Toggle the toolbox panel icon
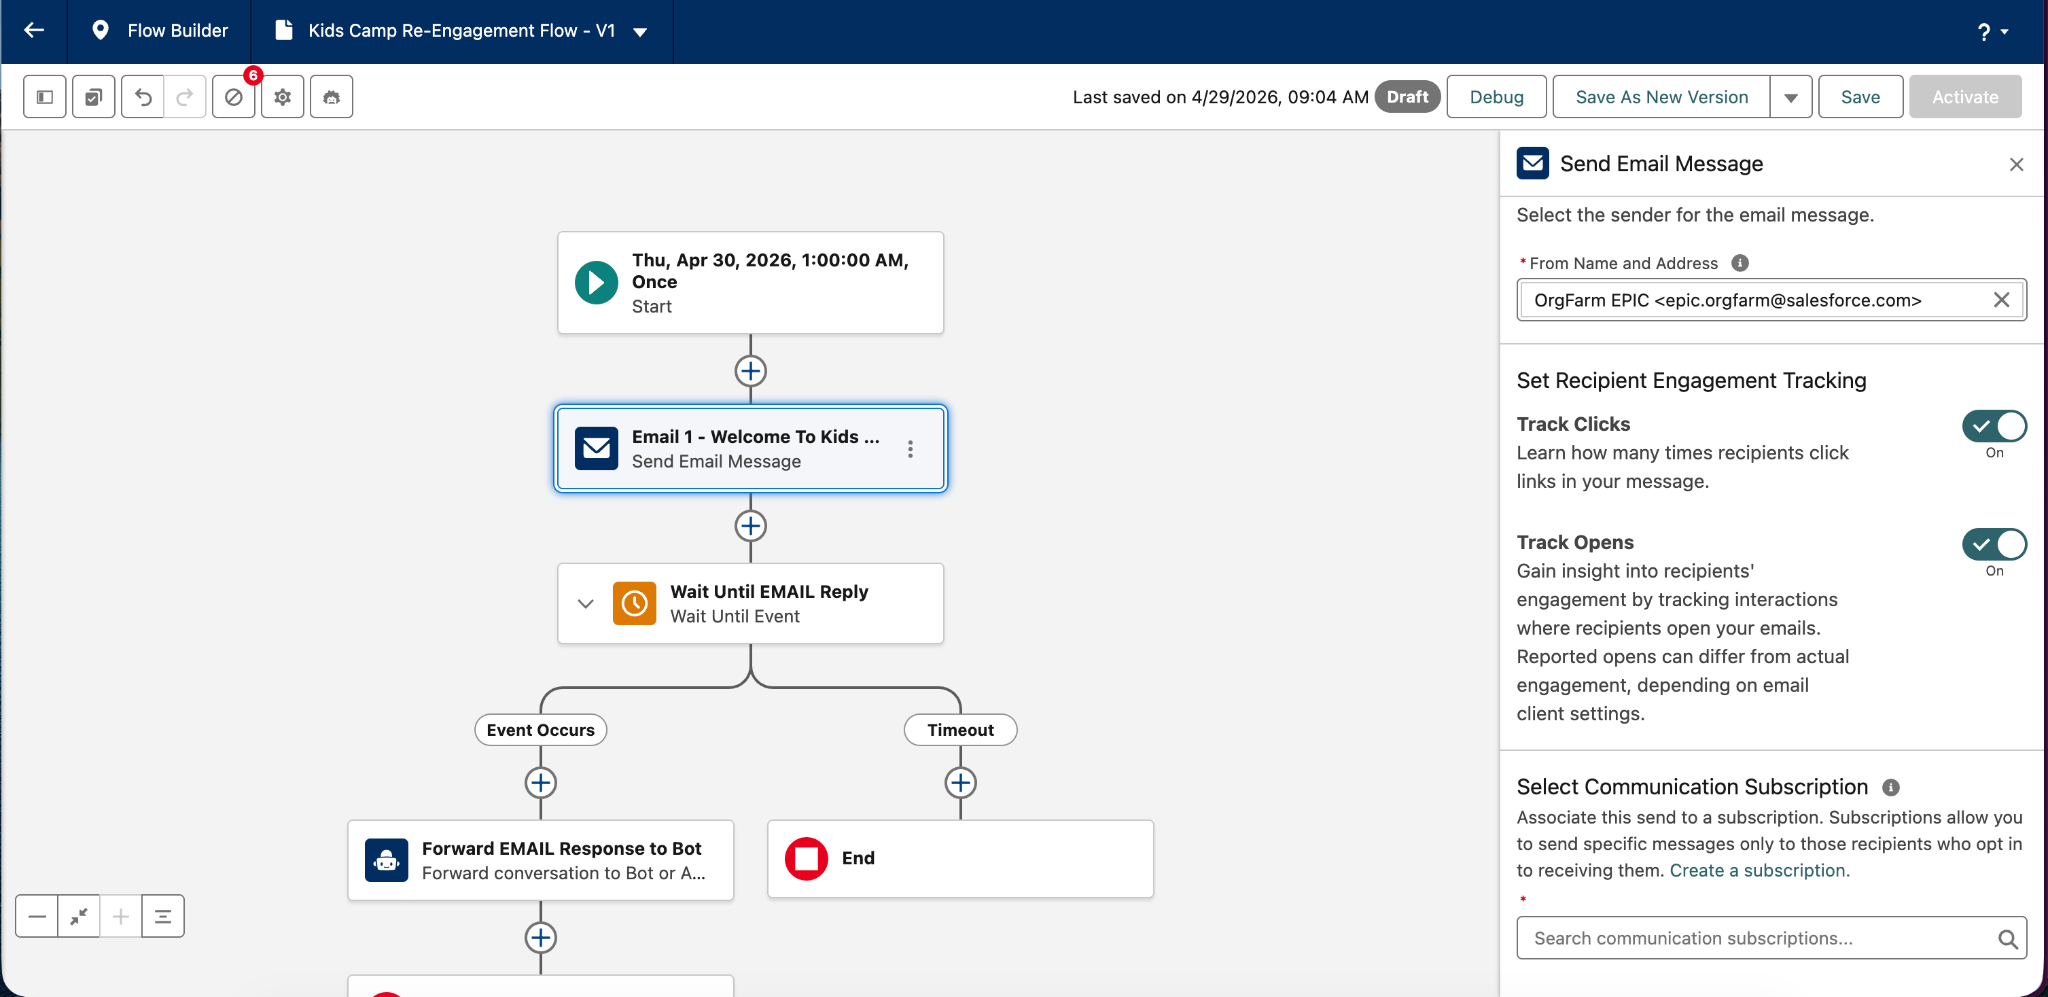 point(45,97)
